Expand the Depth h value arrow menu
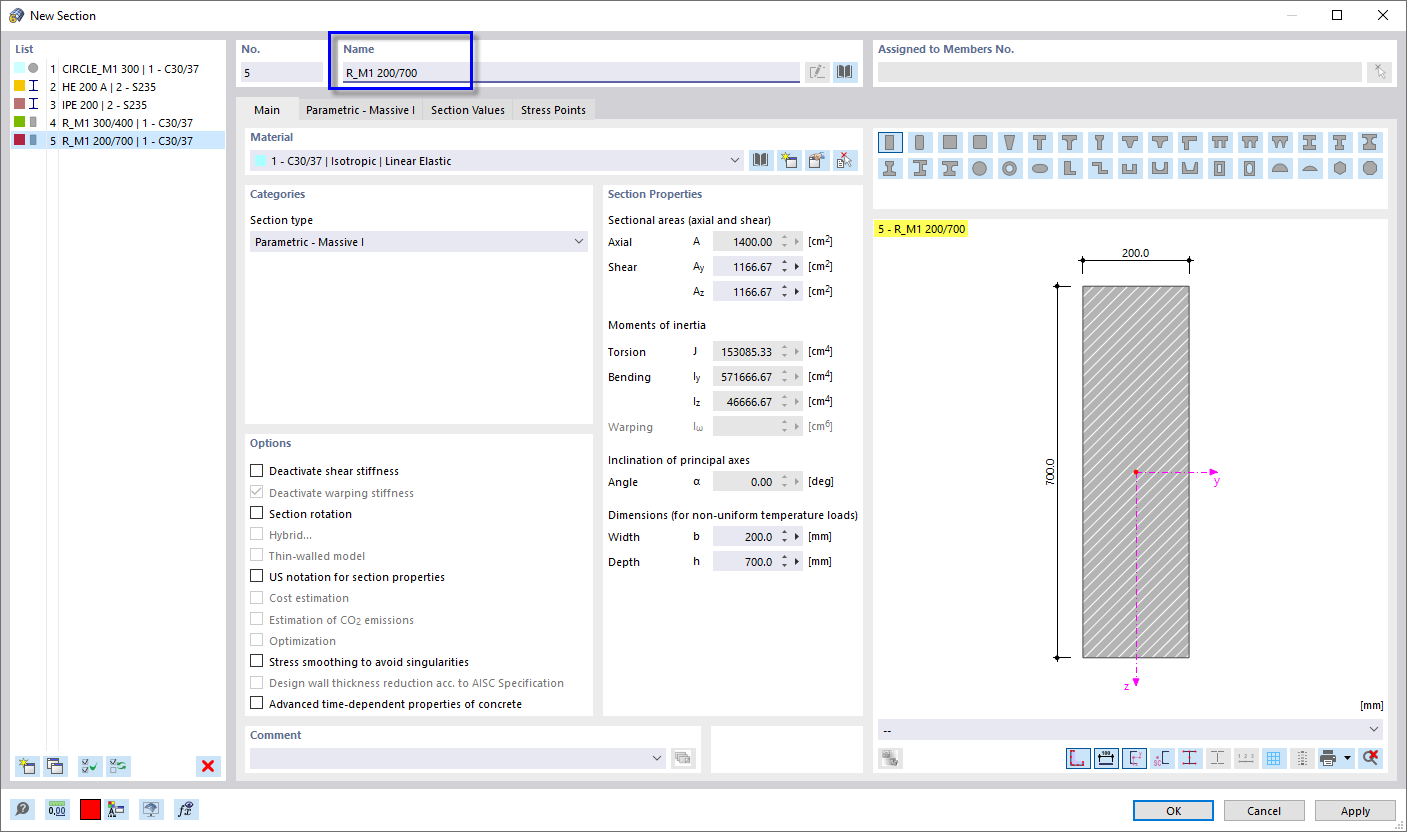 [x=797, y=562]
